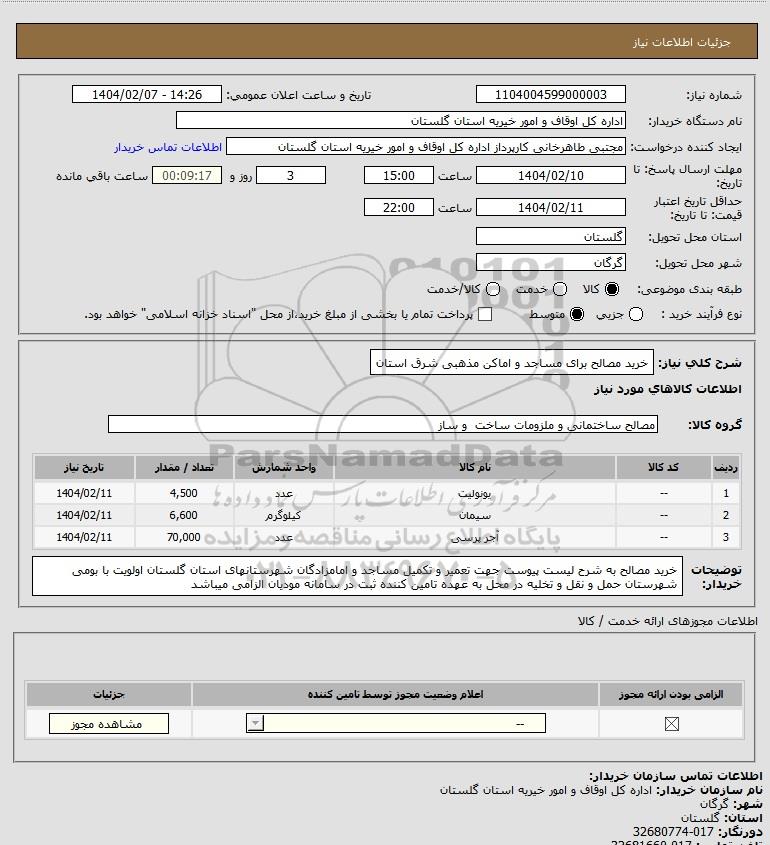The height and width of the screenshot is (845, 770).
Task: Click the واحد شمارش column header
Action: 284,467
